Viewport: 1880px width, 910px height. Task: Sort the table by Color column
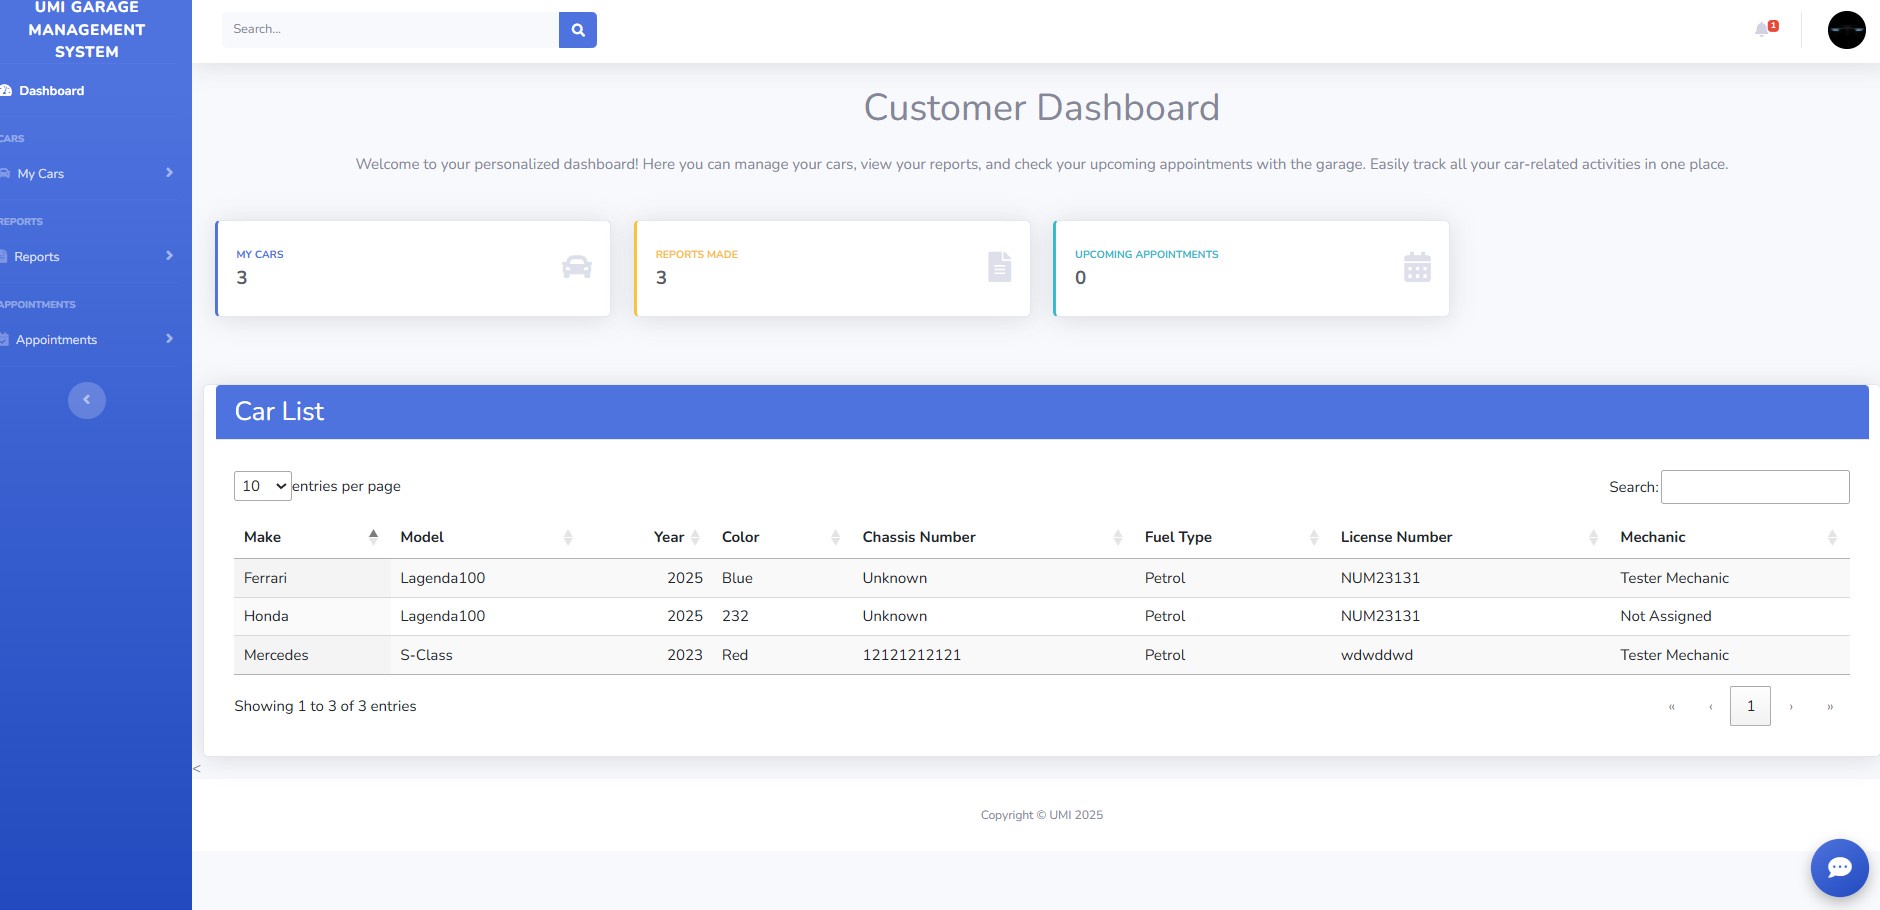coord(782,537)
